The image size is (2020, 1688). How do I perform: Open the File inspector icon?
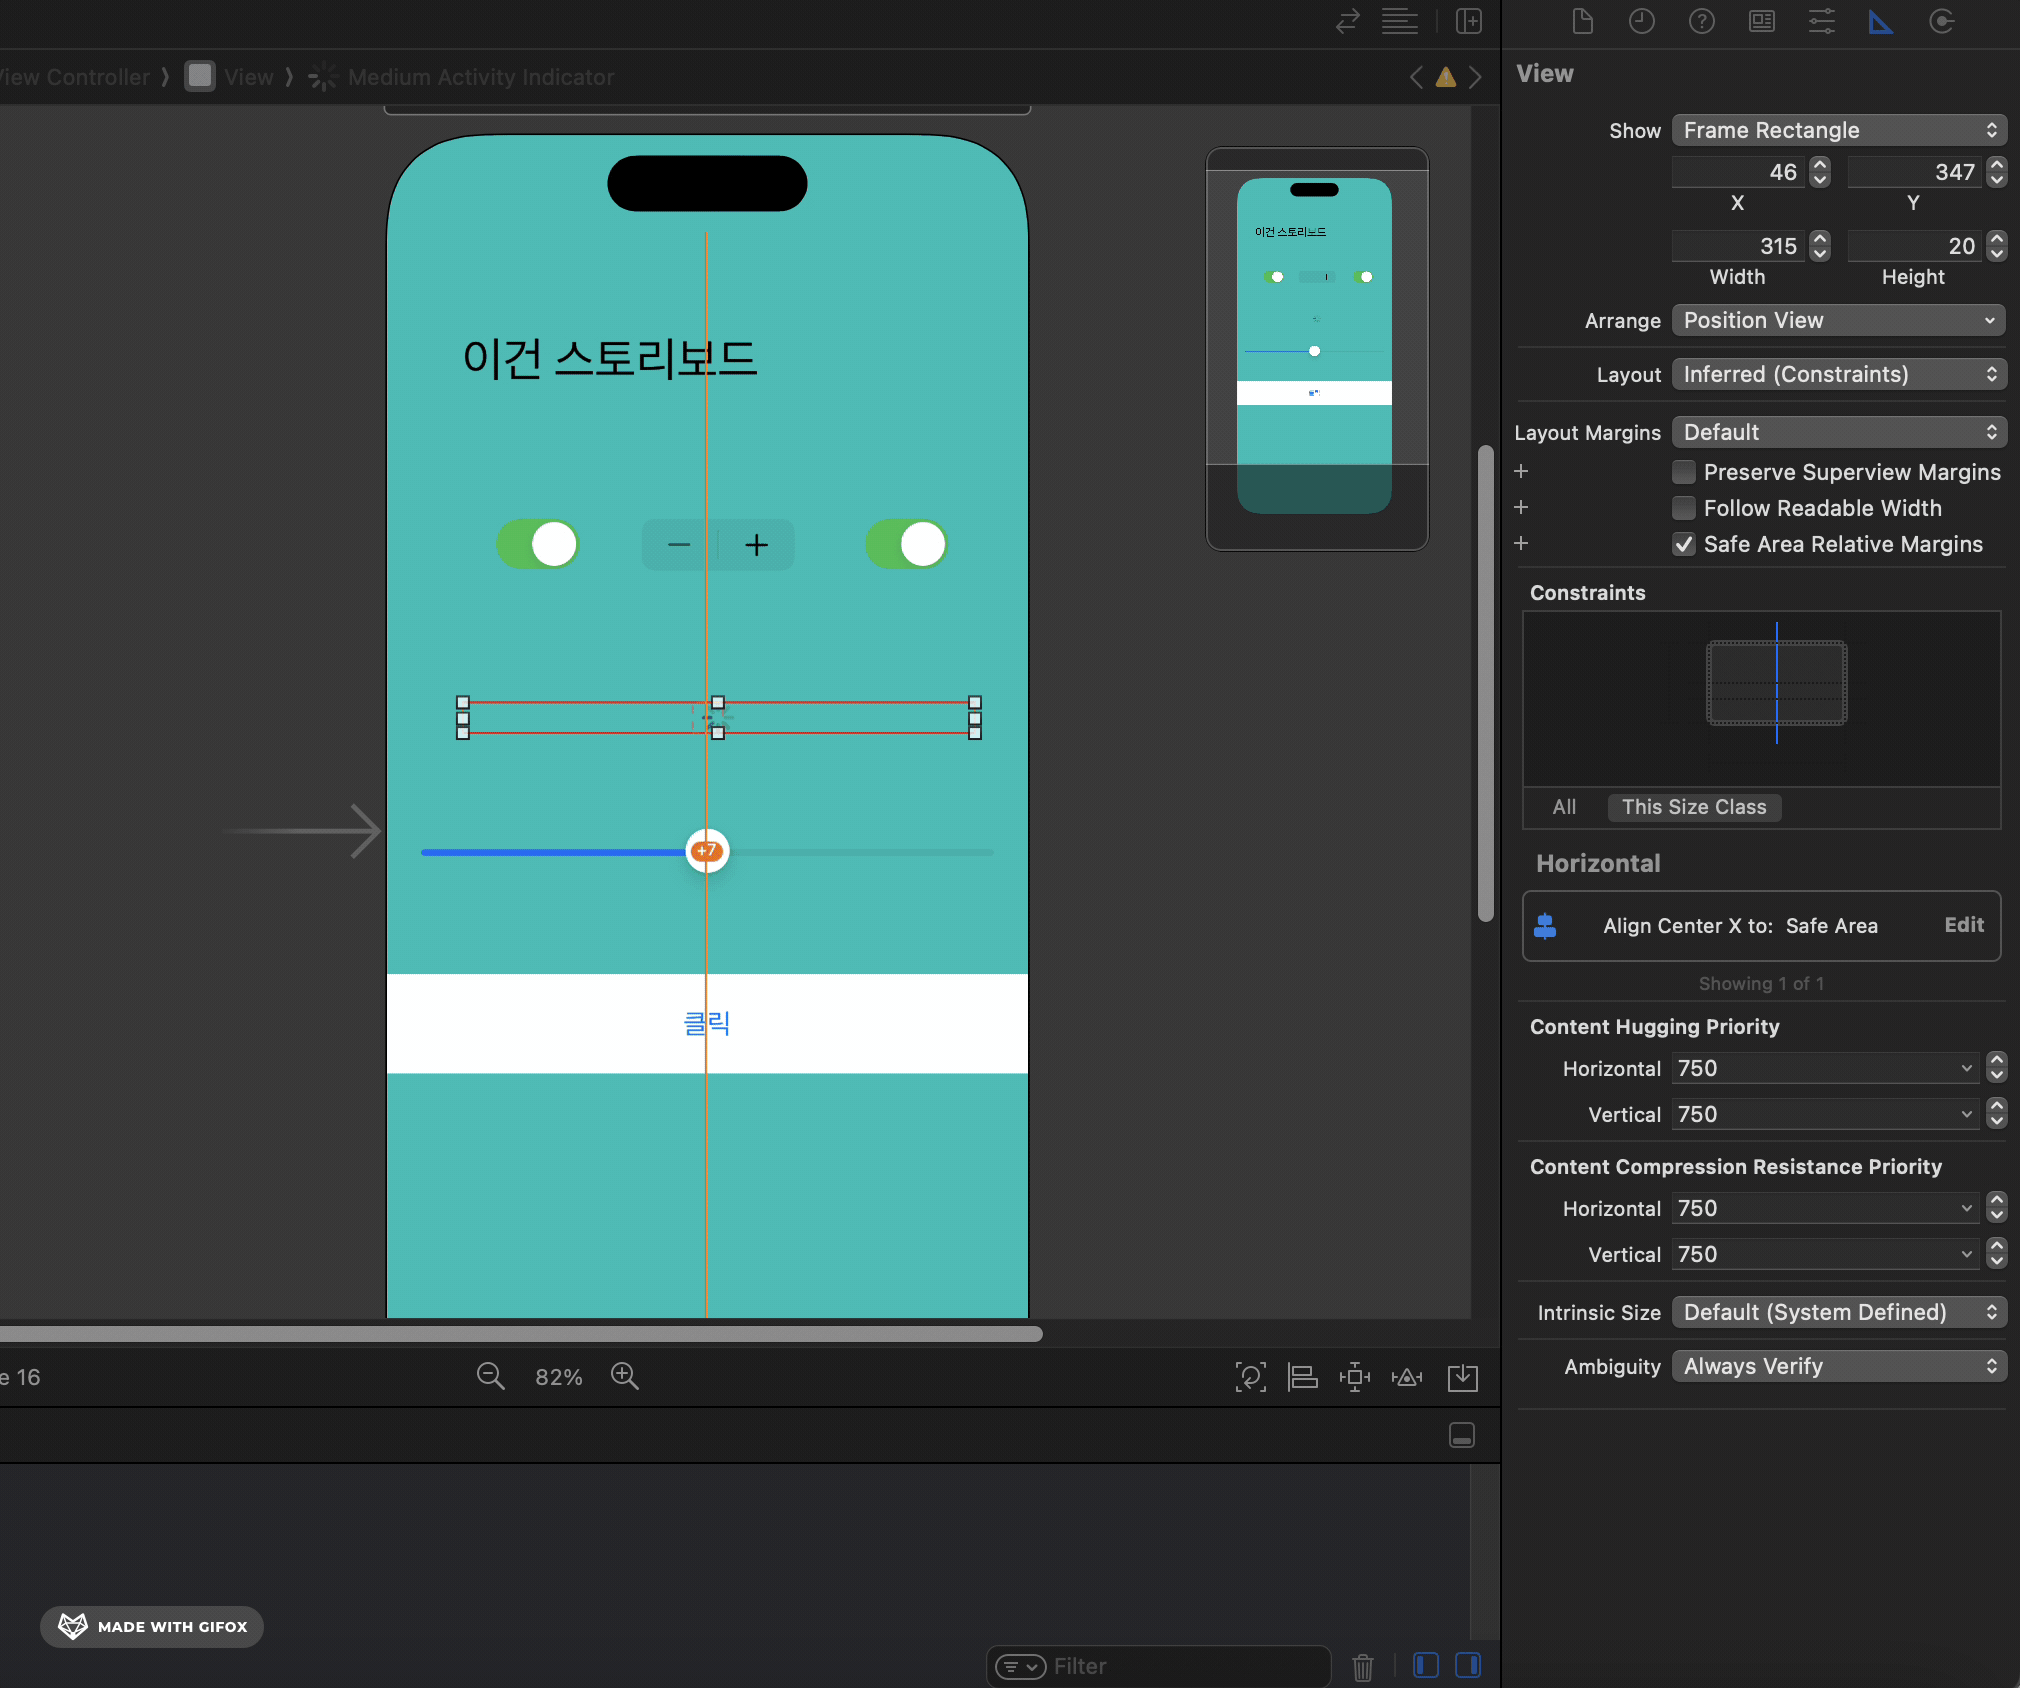click(1582, 21)
